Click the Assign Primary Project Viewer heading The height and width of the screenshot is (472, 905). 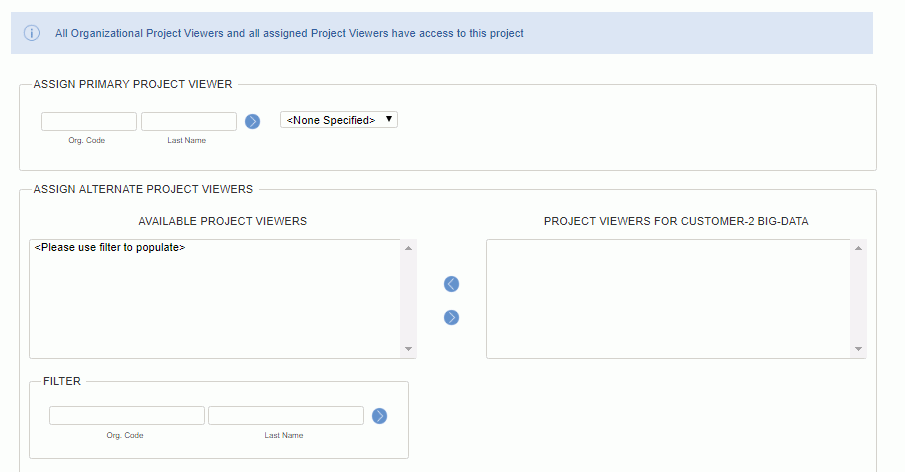pos(133,85)
